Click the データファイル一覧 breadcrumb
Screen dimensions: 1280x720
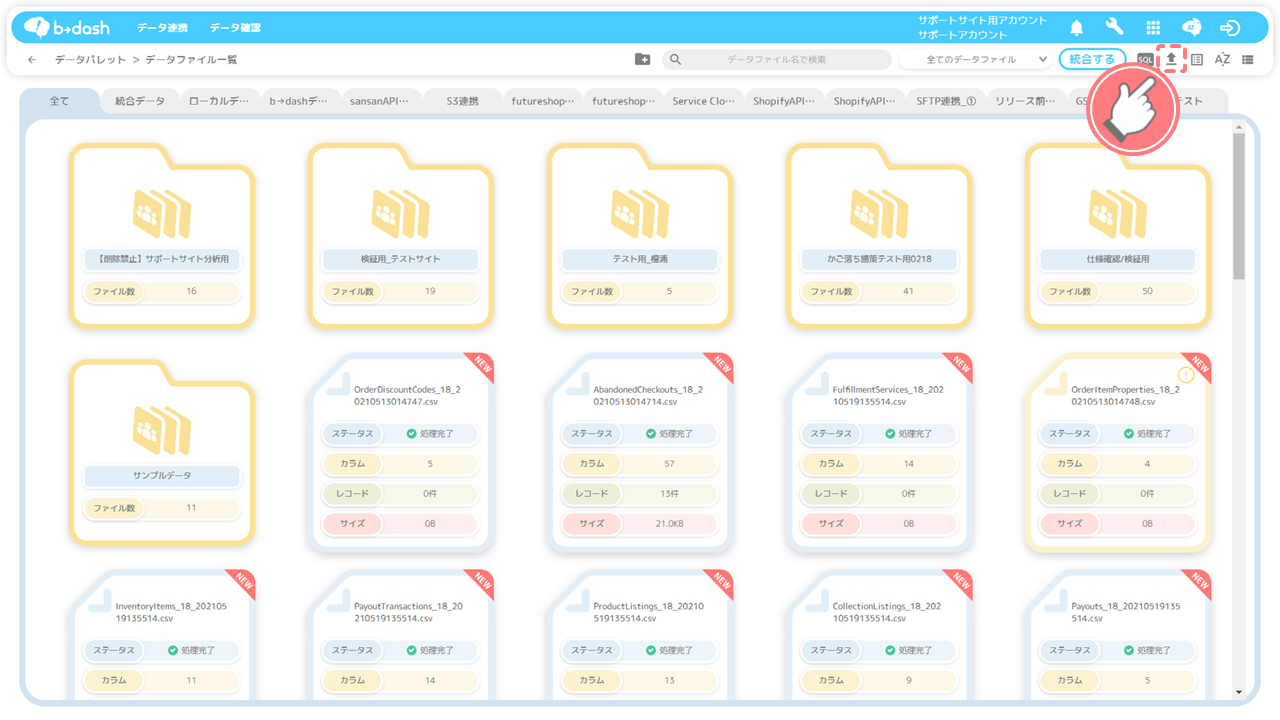tap(191, 60)
